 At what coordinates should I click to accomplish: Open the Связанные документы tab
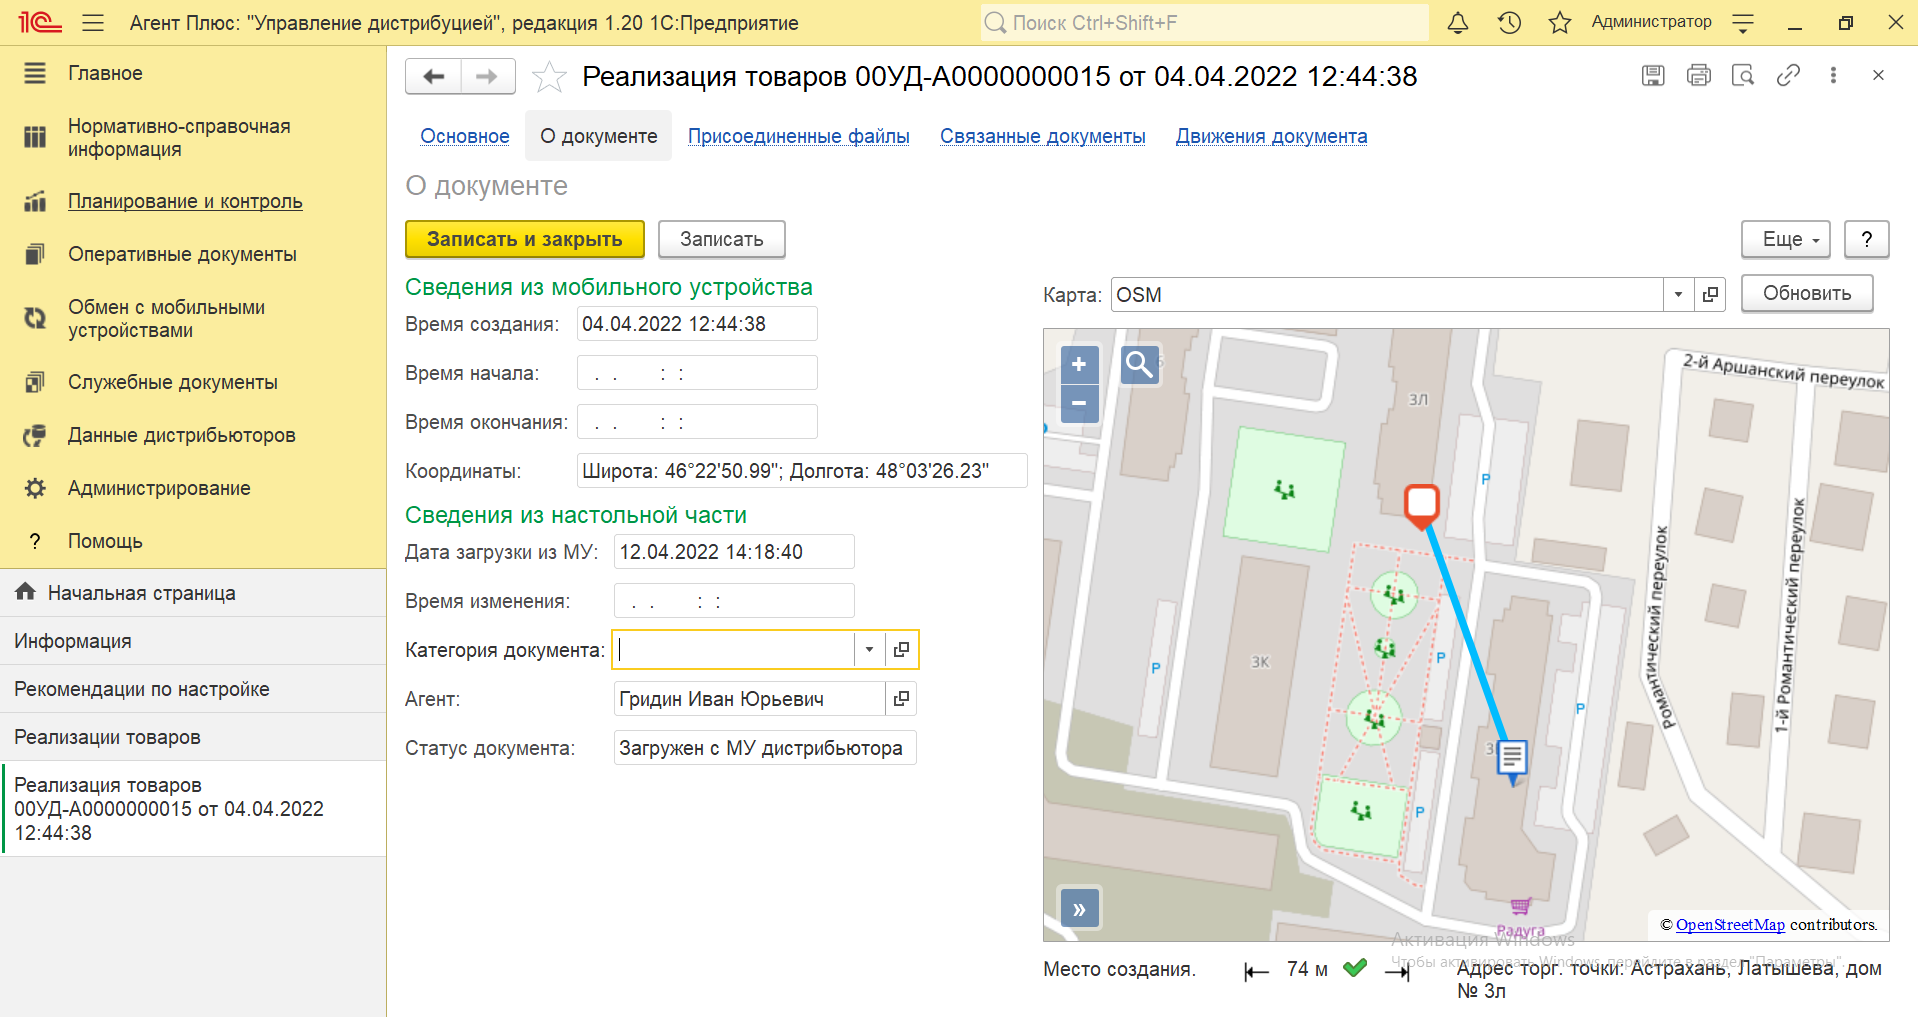tap(1042, 137)
